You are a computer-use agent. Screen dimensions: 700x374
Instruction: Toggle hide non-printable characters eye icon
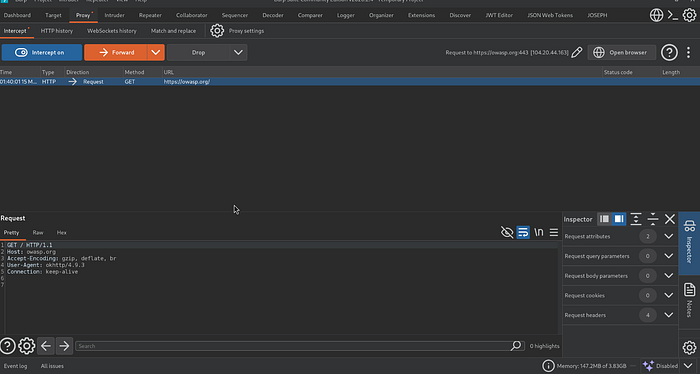(x=507, y=232)
